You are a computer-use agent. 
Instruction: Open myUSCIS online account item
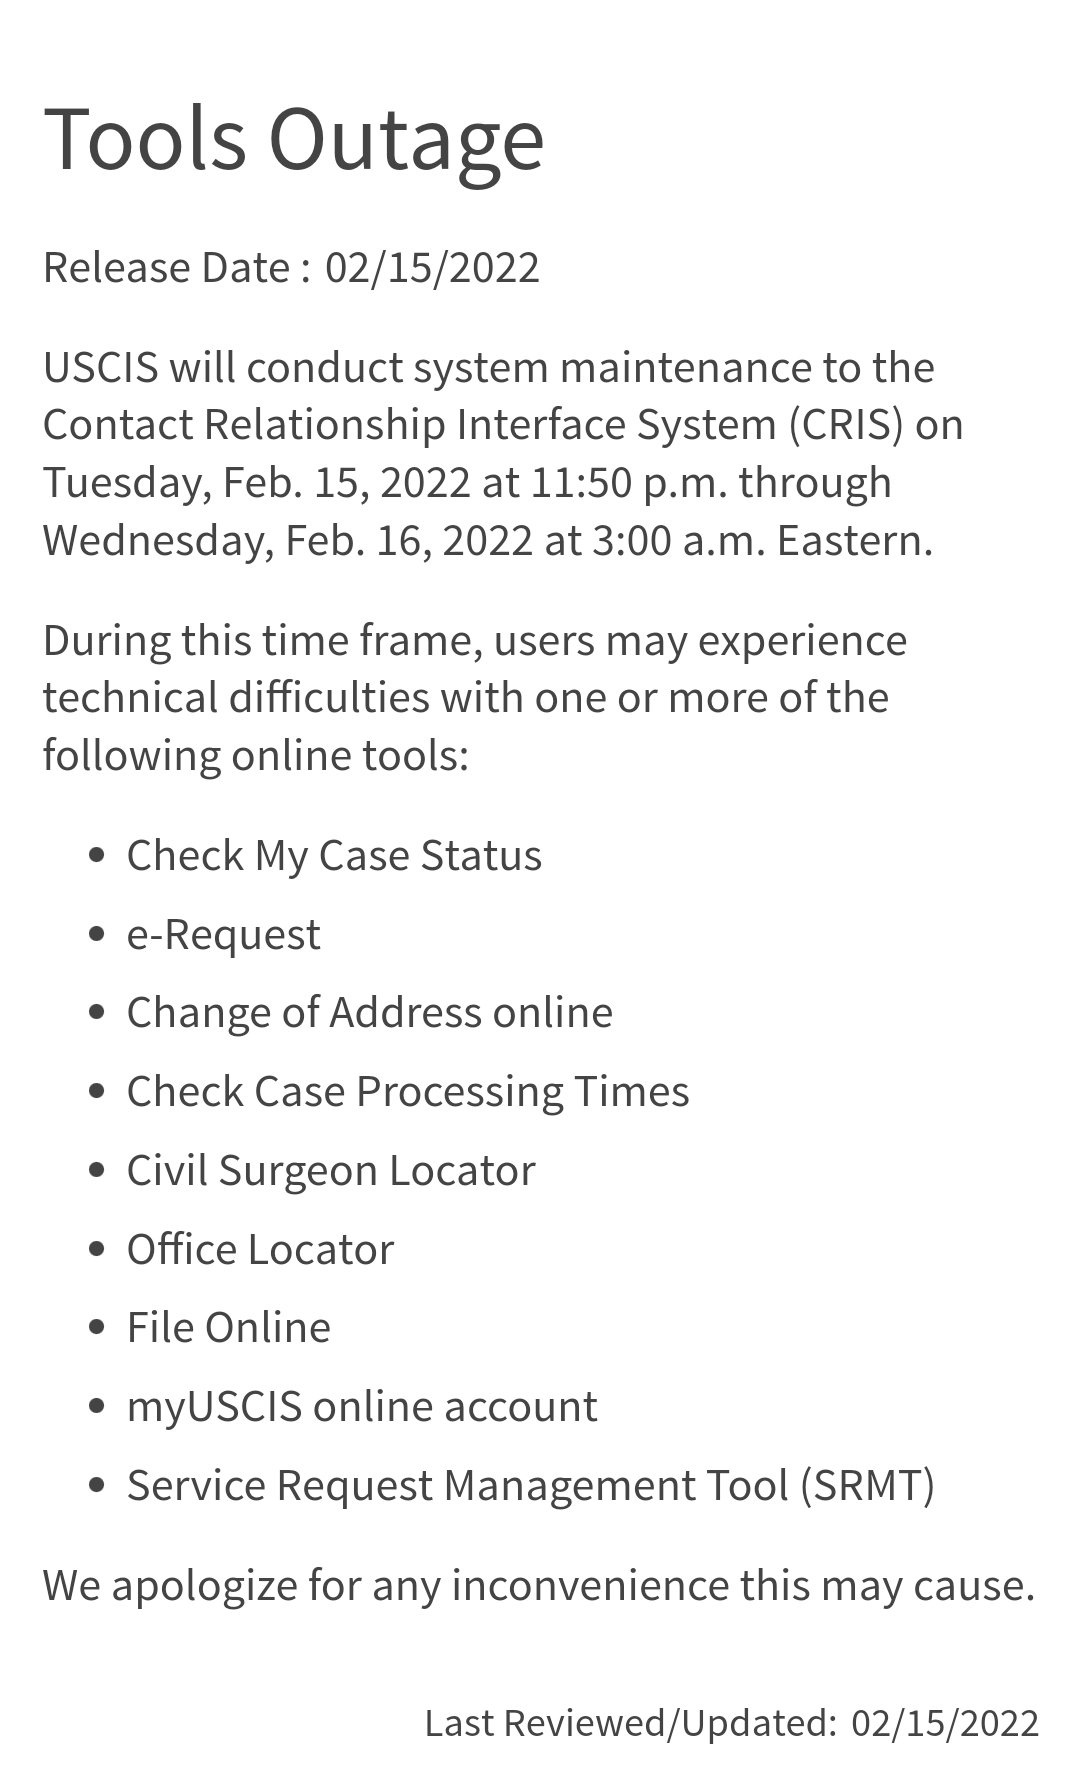click(x=361, y=1407)
